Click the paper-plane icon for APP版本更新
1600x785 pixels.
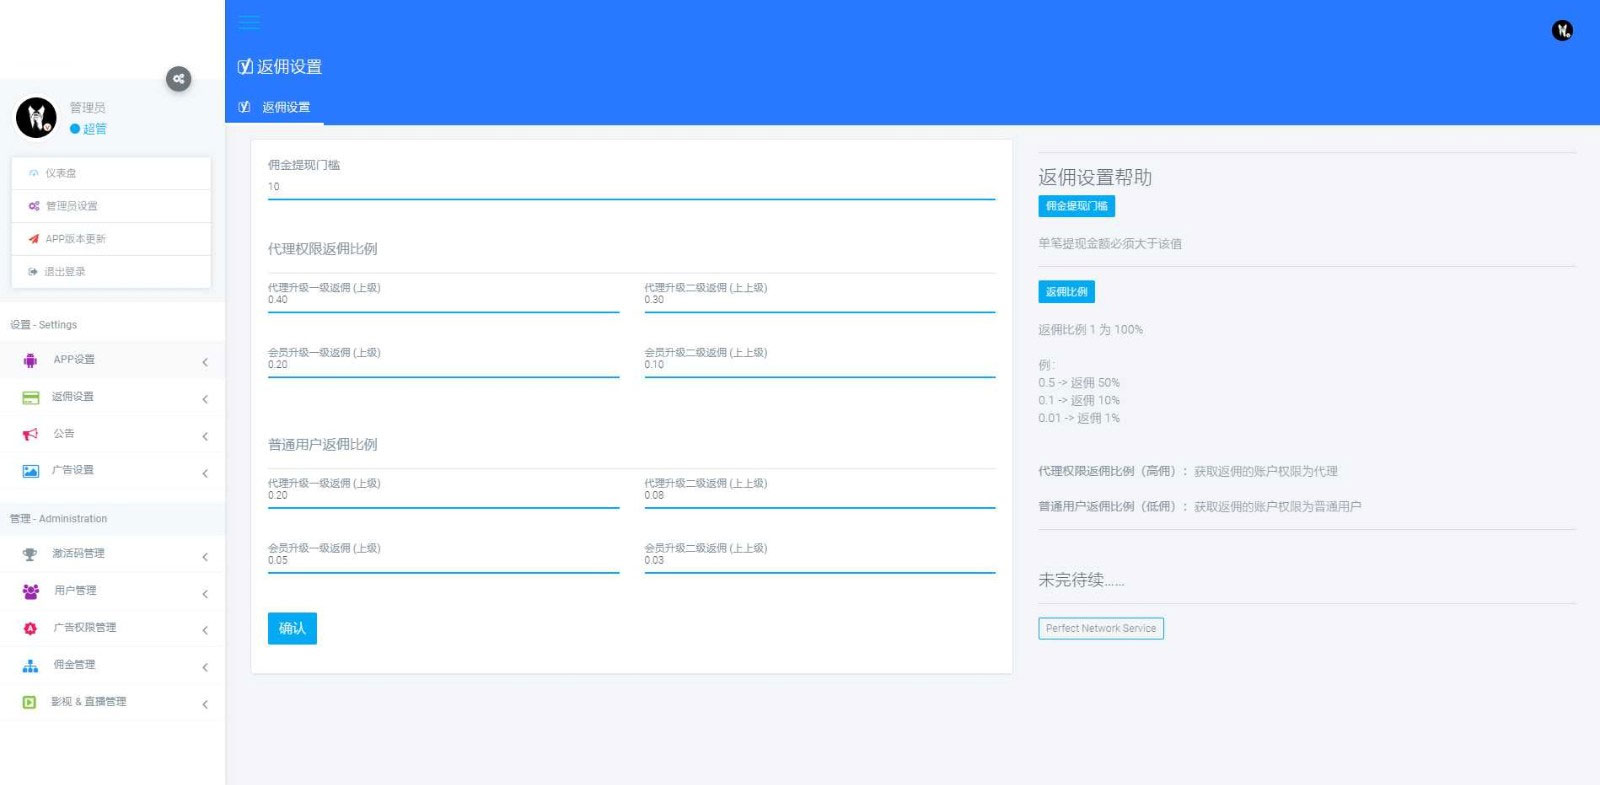(34, 239)
